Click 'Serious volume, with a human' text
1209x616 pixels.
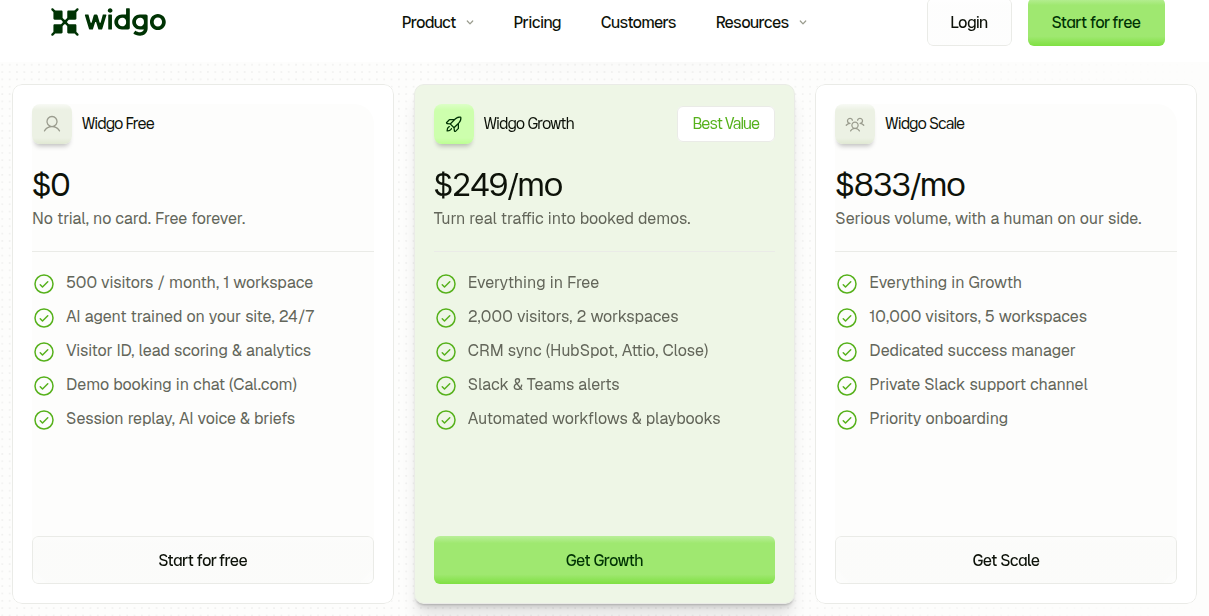click(988, 218)
